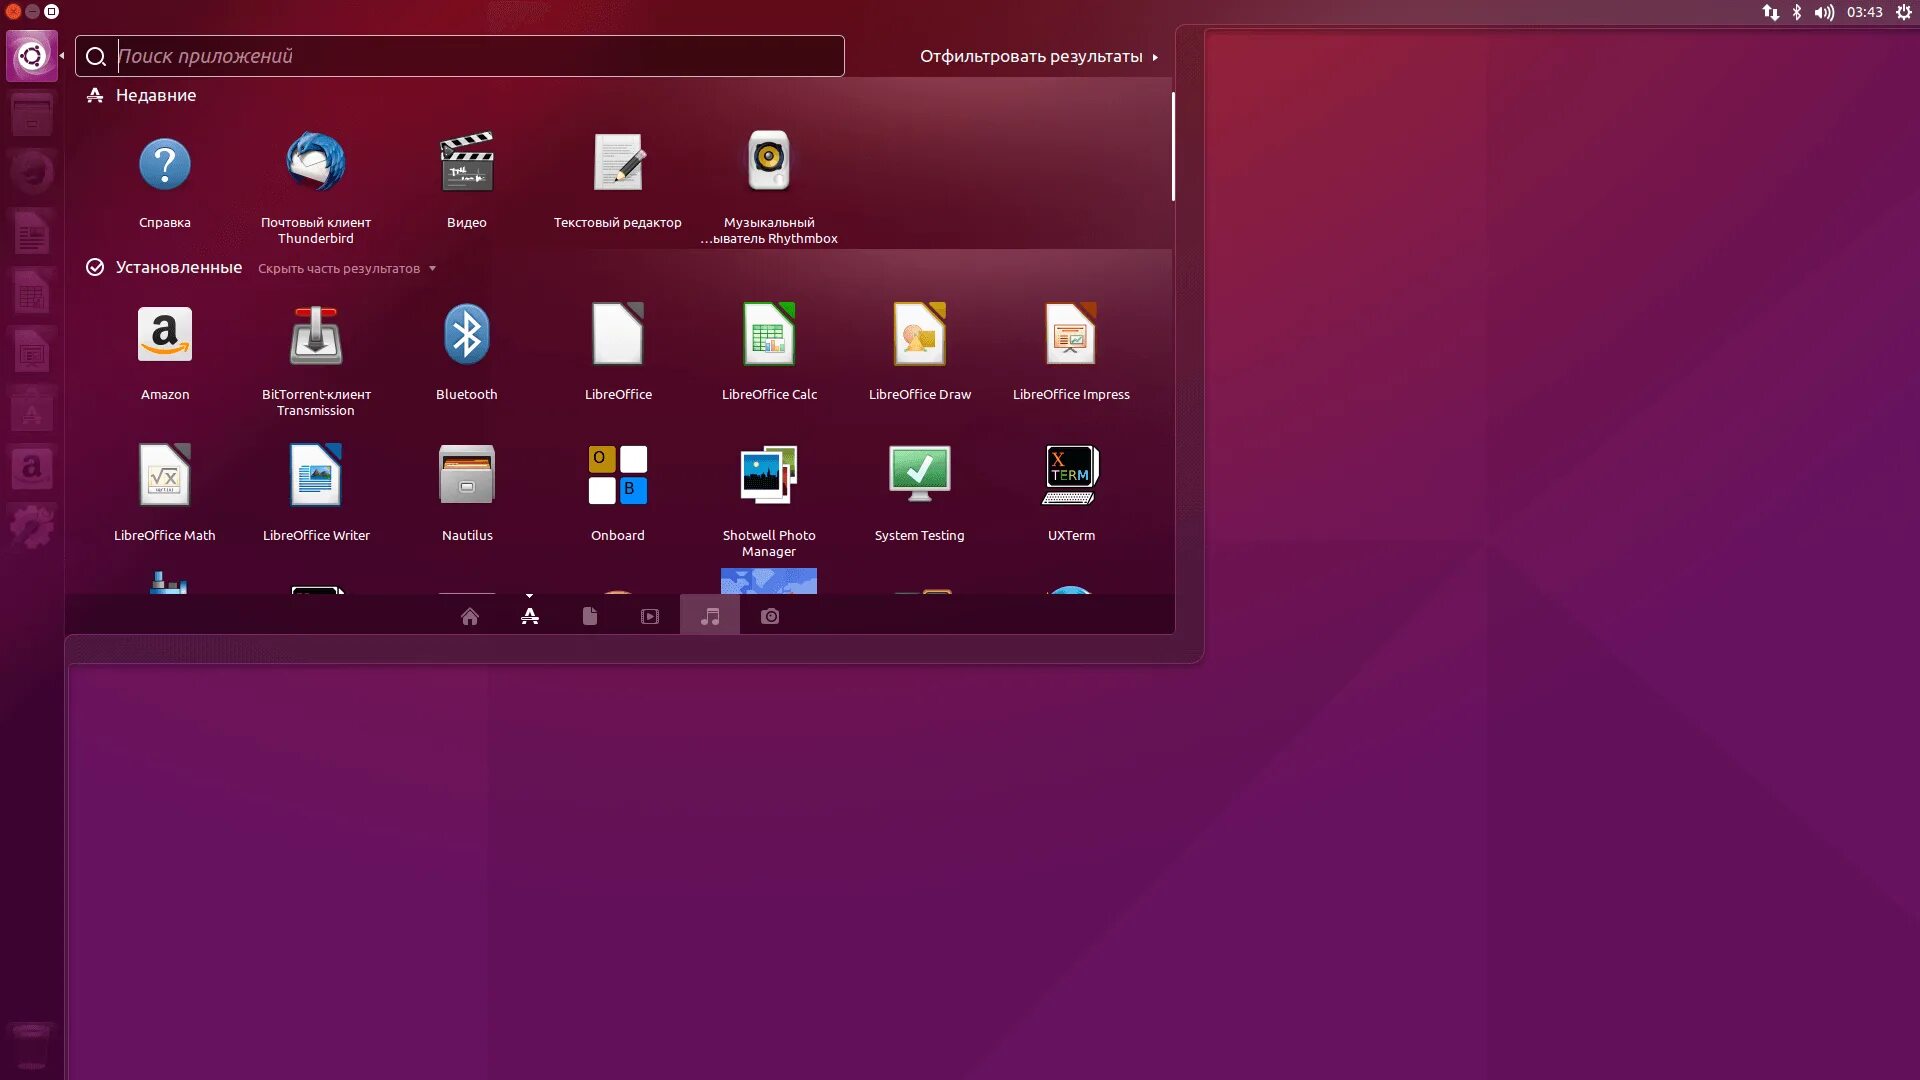Switch to the Music lens tab

coord(710,616)
